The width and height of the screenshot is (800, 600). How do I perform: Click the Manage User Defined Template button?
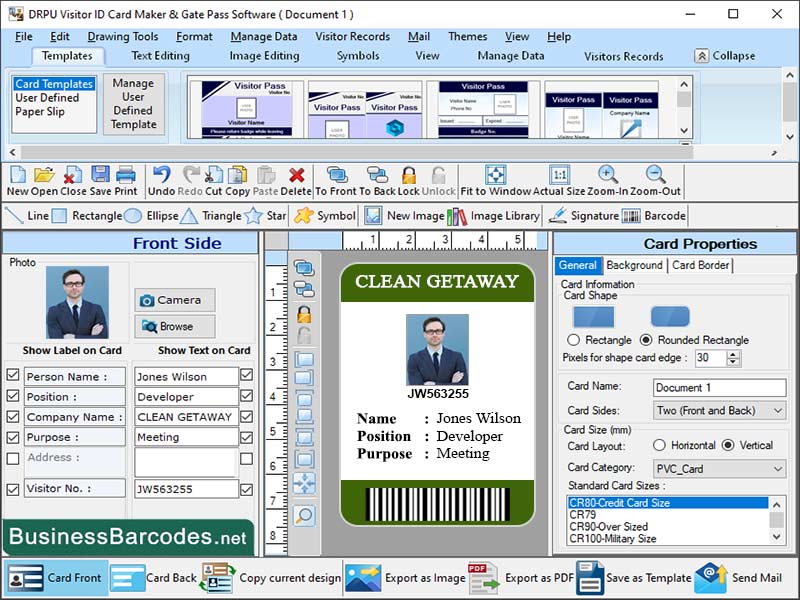coord(135,104)
